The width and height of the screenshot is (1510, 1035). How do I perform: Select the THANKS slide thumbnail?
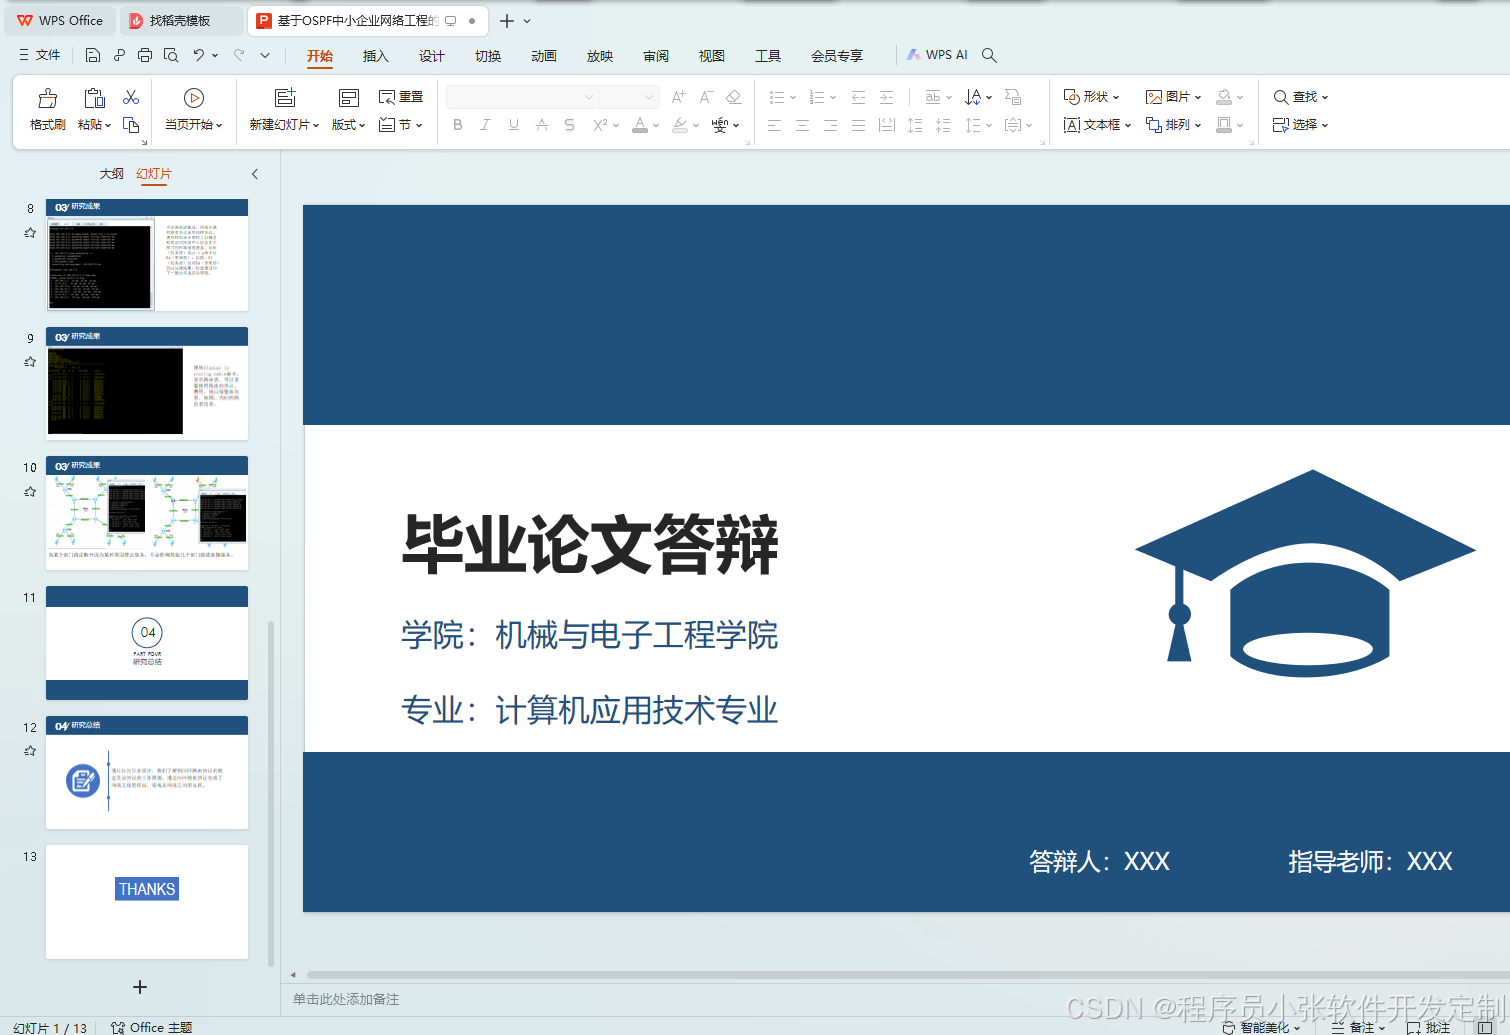[146, 901]
